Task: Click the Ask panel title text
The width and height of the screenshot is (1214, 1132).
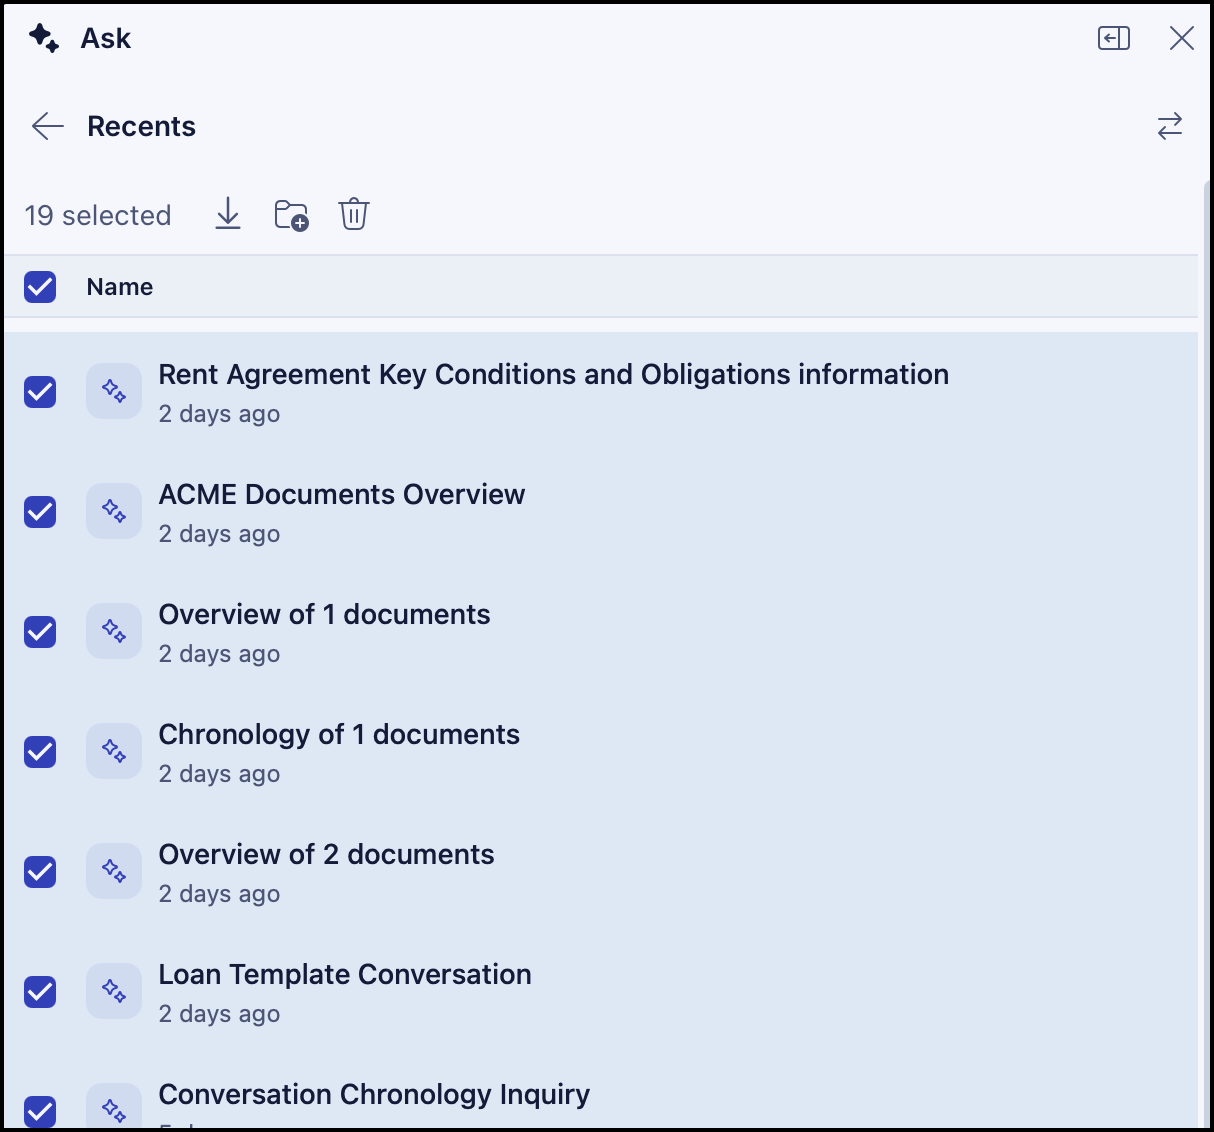Action: tap(106, 38)
